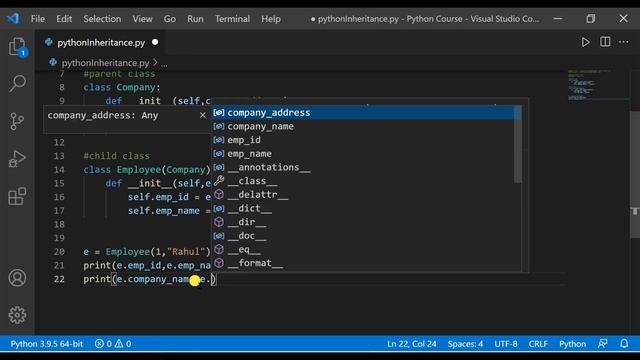Viewport: 640px width, 360px height.
Task: Expand the breadcrumb ellipsis symbol
Action: pyautogui.click(x=164, y=64)
